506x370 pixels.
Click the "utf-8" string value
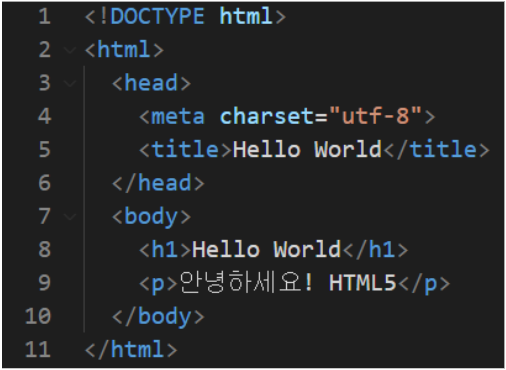click(375, 116)
